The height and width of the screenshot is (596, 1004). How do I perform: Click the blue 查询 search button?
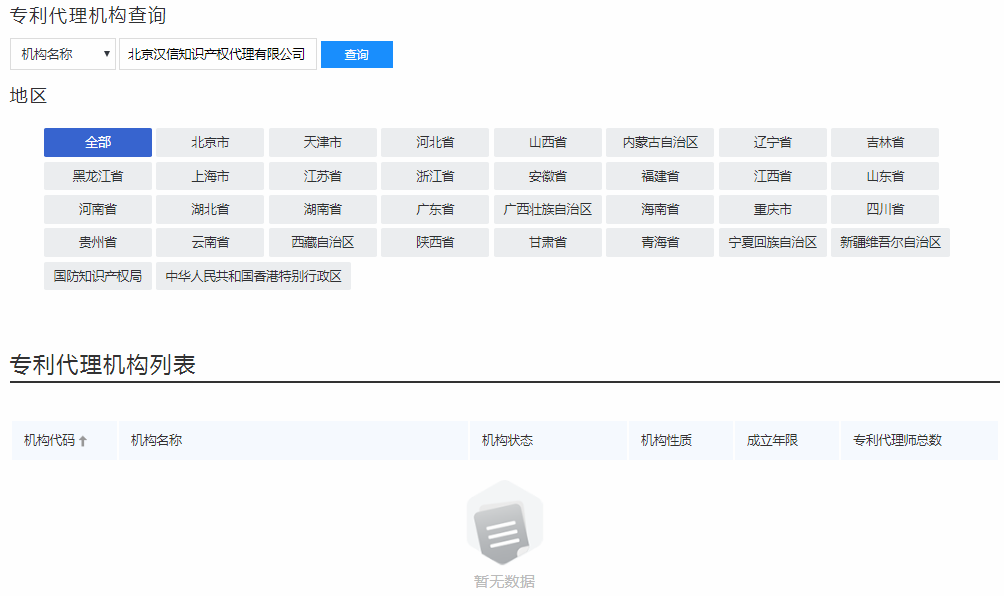point(356,54)
